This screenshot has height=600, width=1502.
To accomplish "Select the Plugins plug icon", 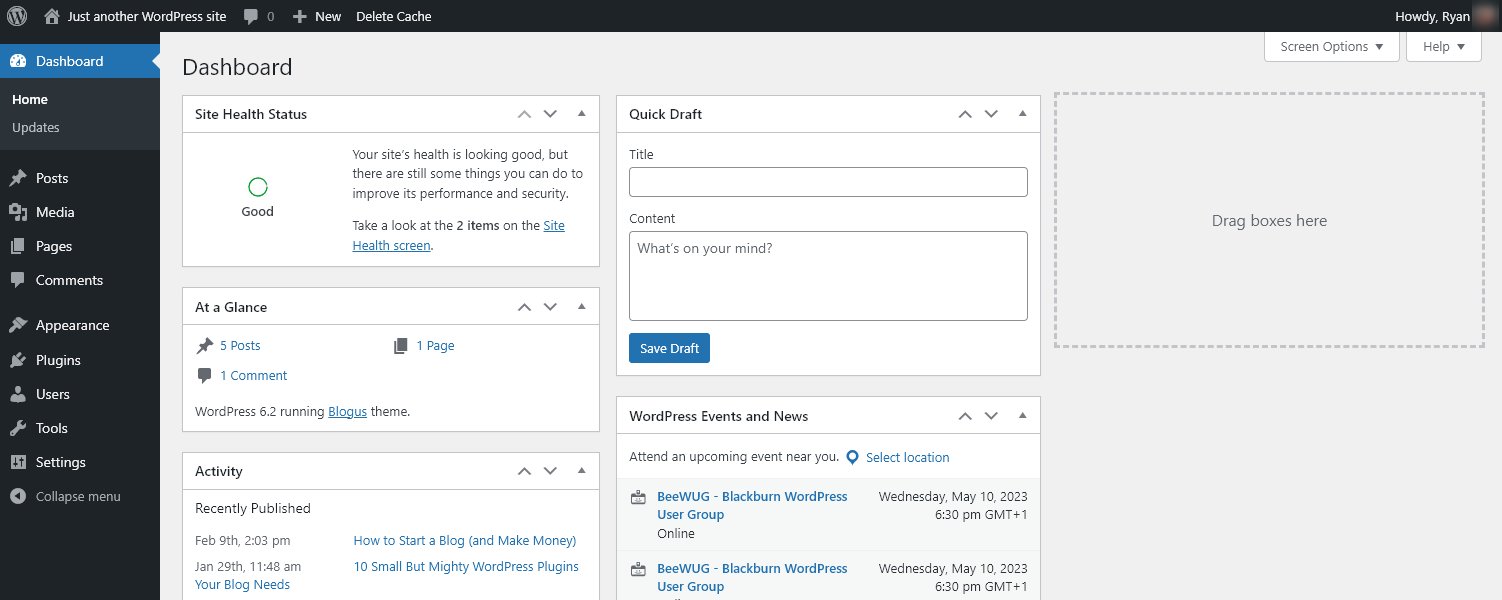I will click(19, 360).
